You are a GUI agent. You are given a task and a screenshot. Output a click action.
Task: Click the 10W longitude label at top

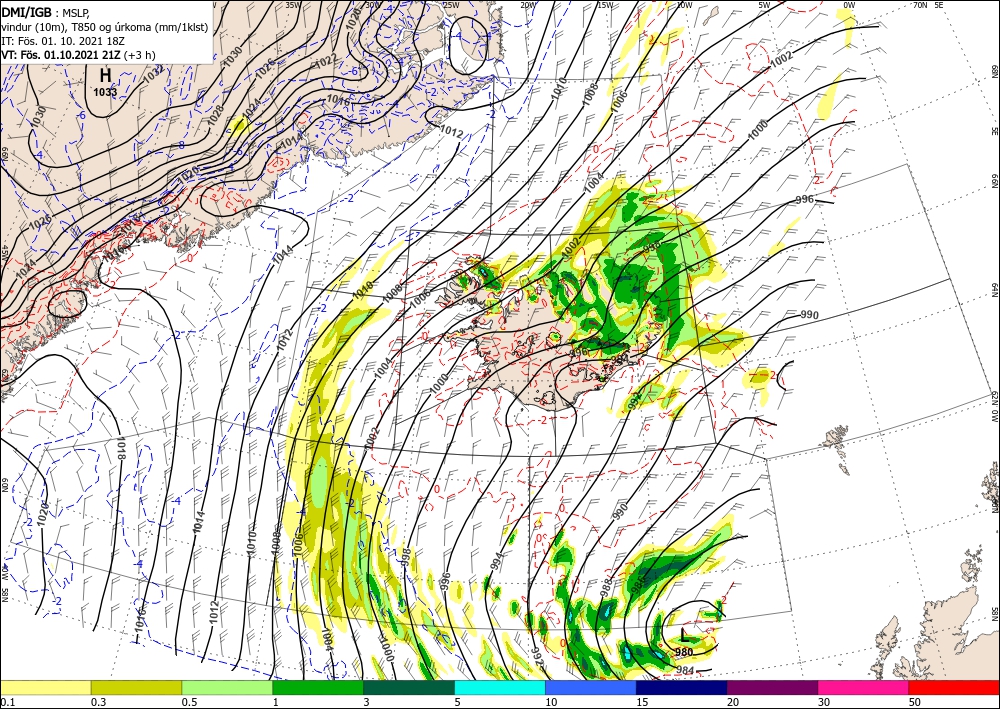684,5
